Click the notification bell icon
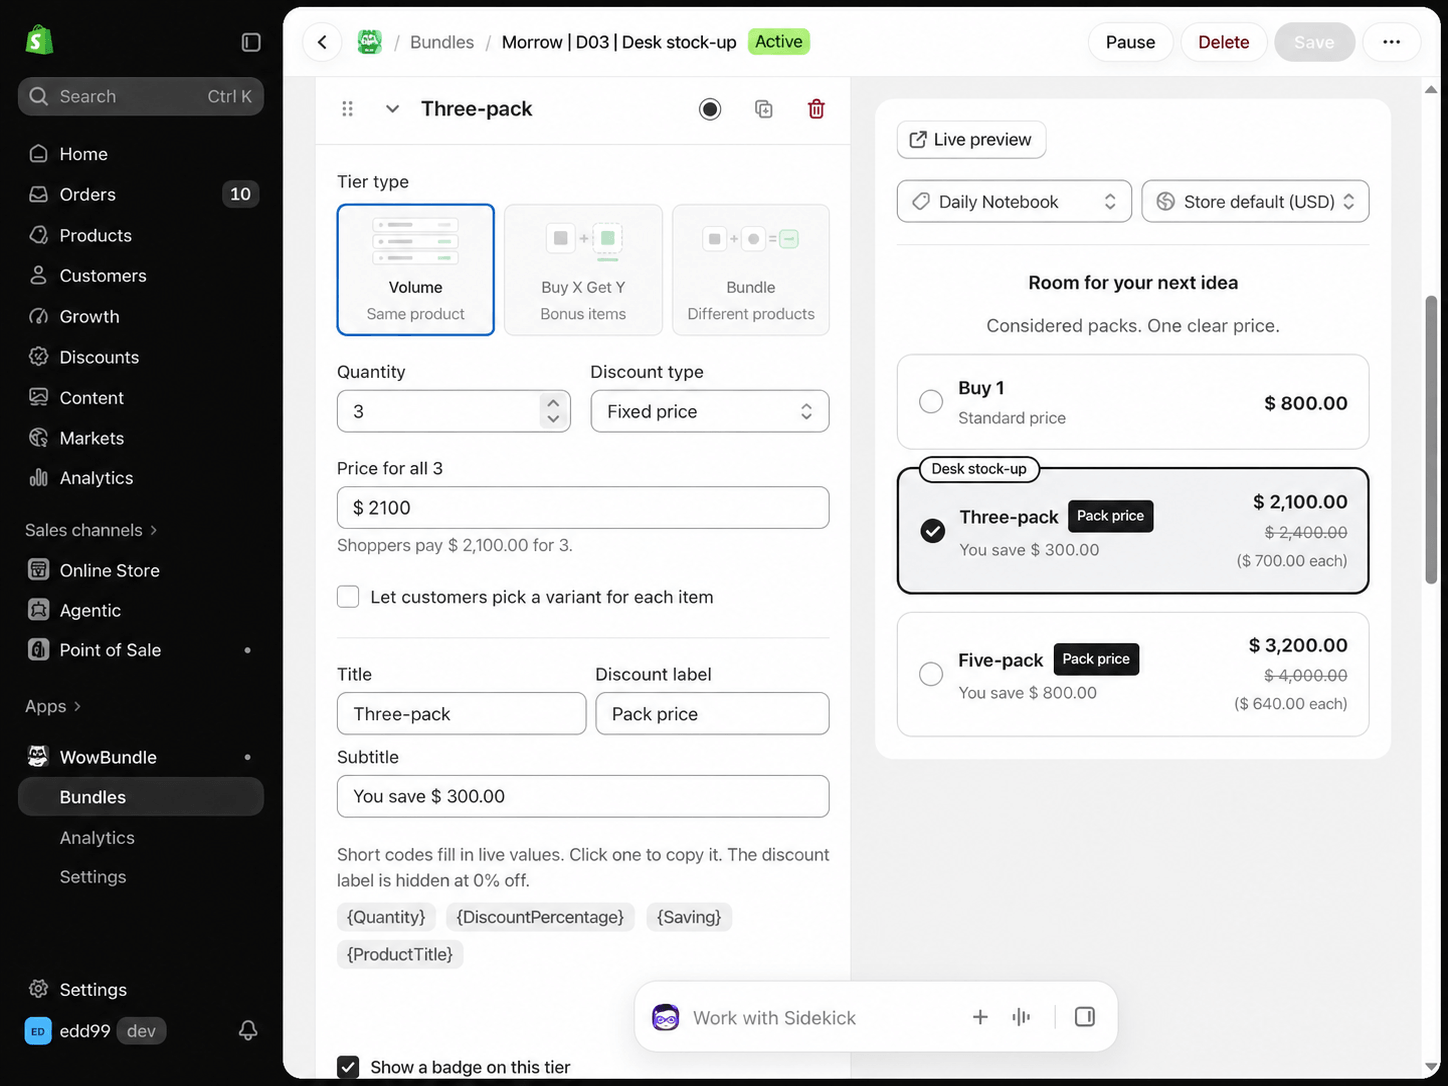Viewport: 1448px width, 1086px height. (248, 1031)
